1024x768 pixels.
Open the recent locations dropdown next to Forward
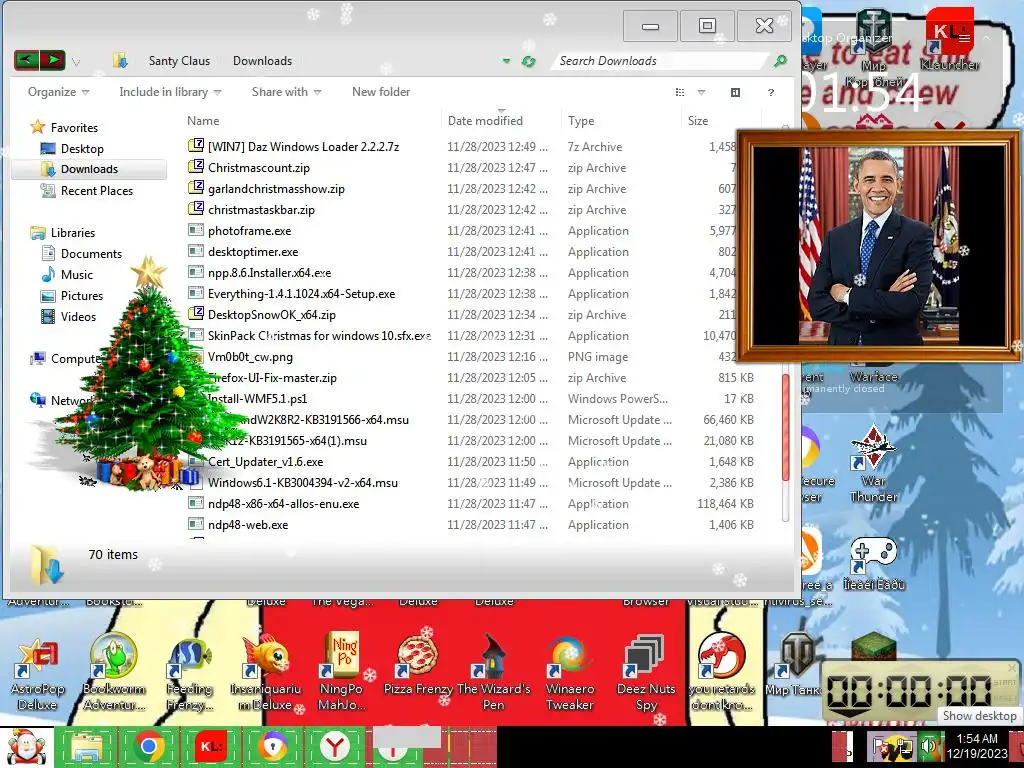76,62
